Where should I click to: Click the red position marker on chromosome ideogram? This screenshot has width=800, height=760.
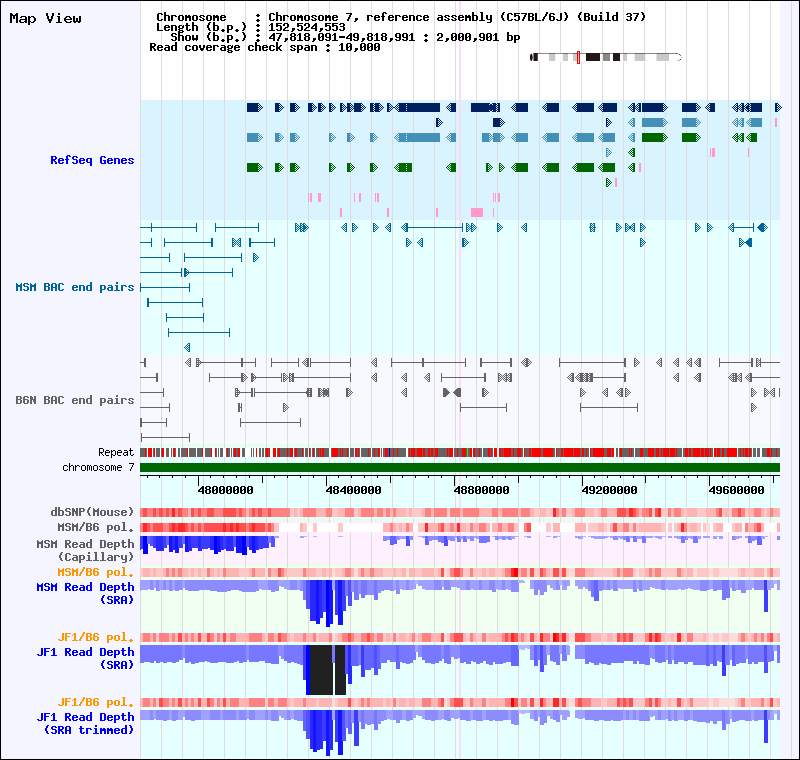[579, 57]
